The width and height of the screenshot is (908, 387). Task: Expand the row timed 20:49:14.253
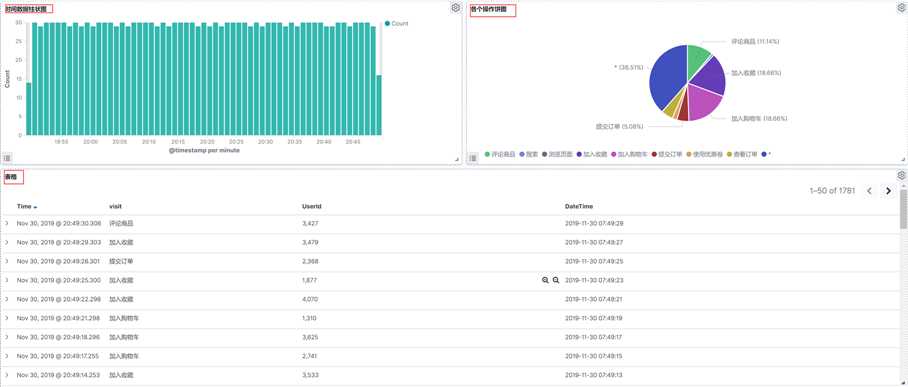point(7,375)
